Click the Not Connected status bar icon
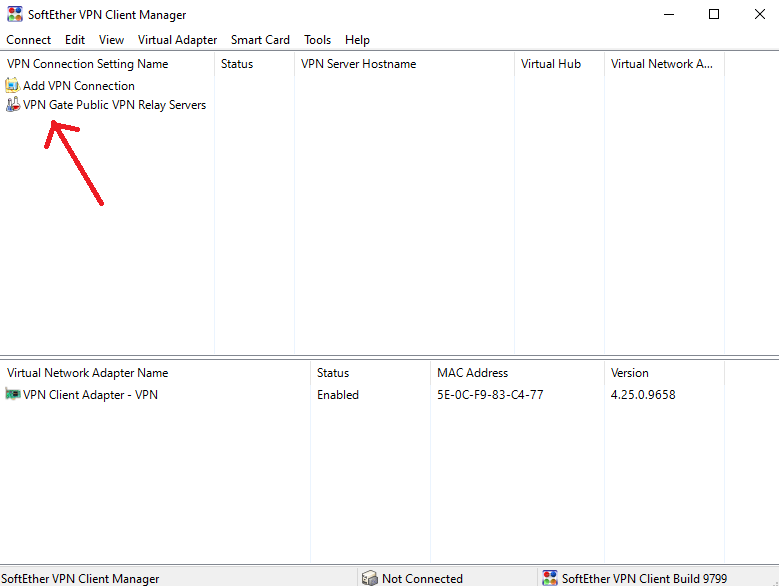 tap(370, 578)
